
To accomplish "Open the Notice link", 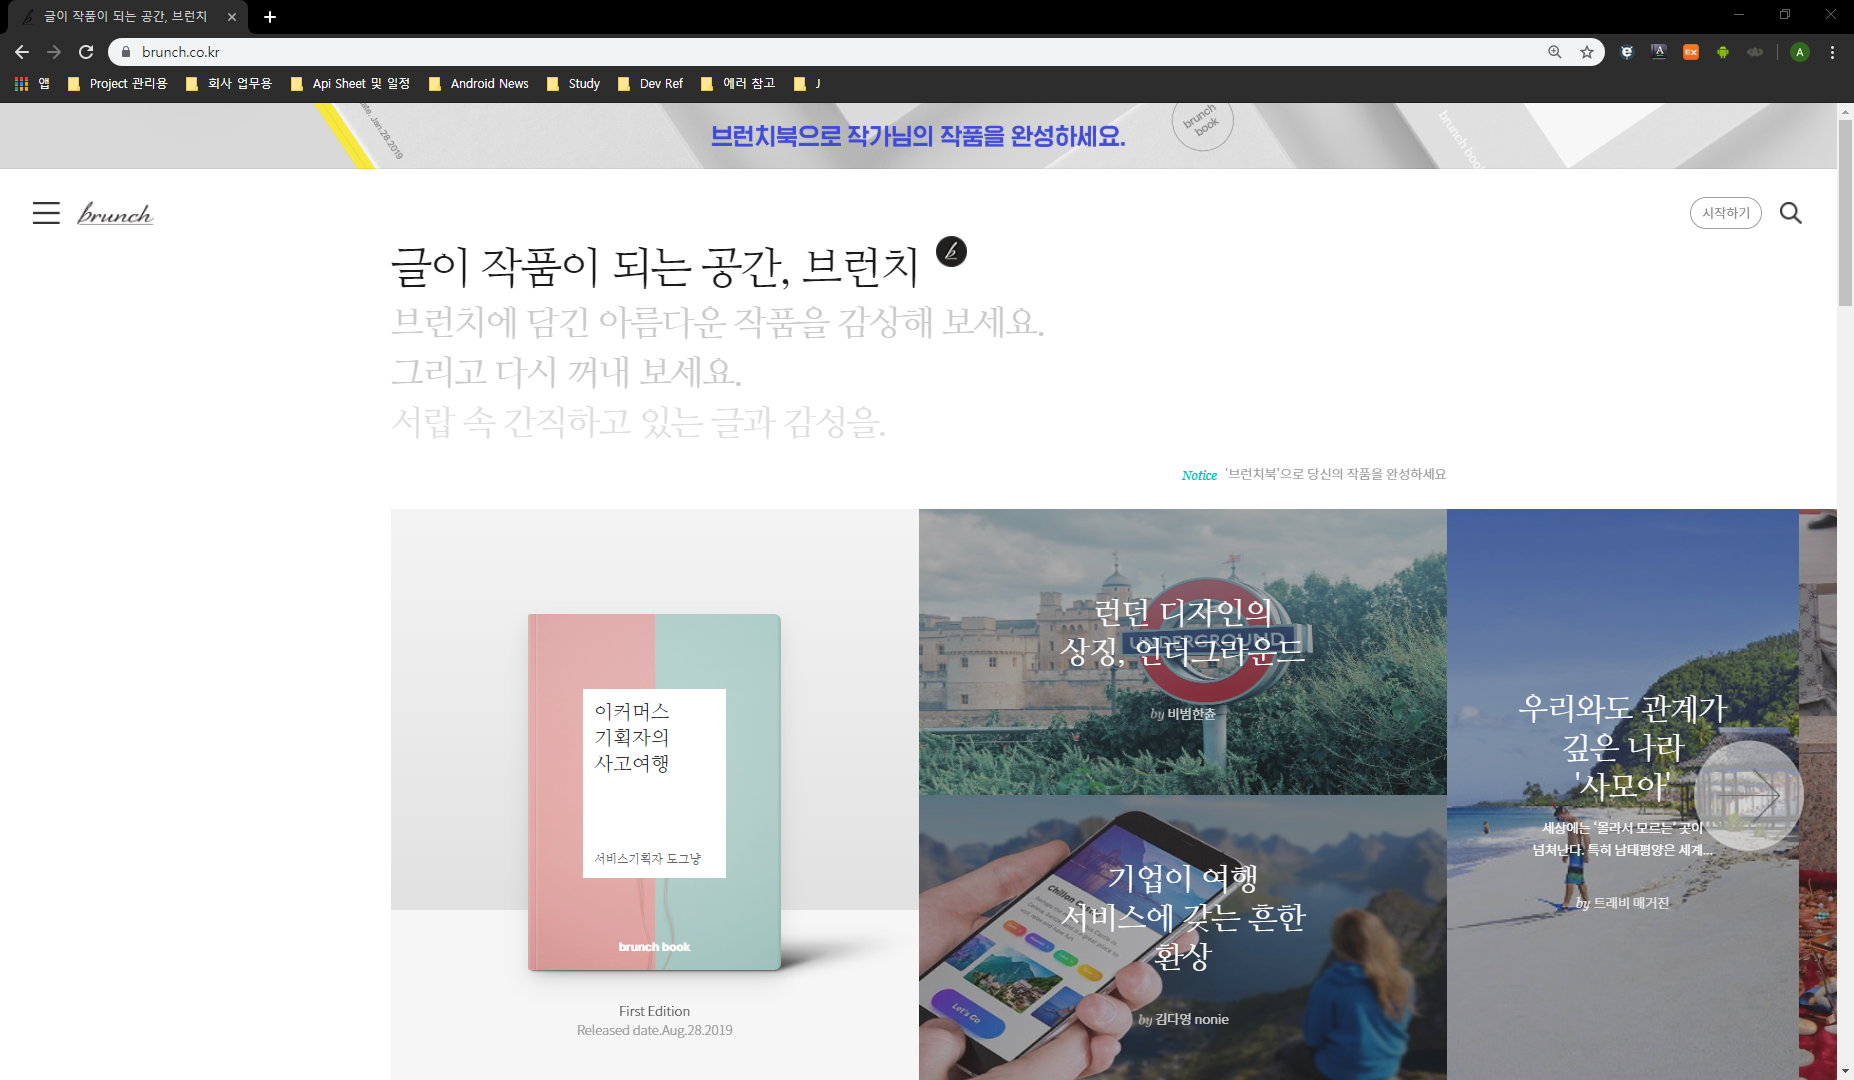I will tap(1199, 475).
